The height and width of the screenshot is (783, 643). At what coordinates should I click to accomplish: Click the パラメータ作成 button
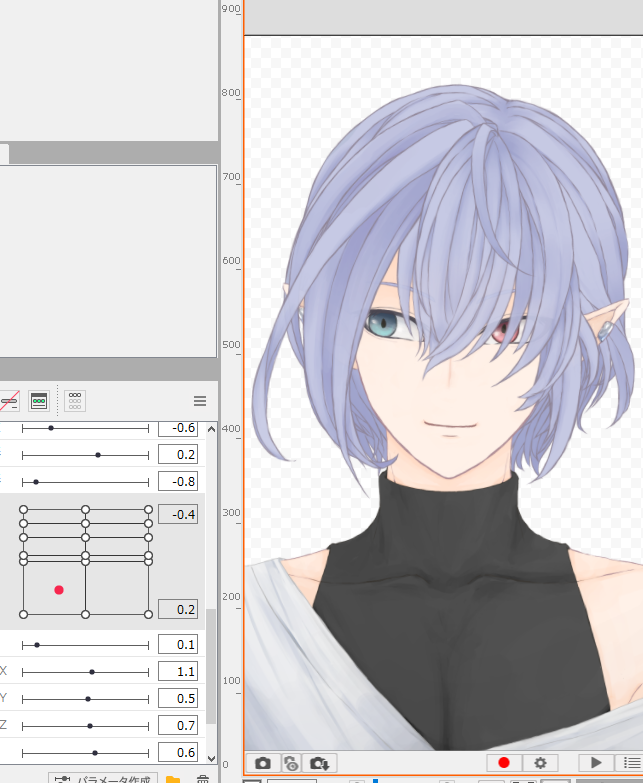coord(103,779)
